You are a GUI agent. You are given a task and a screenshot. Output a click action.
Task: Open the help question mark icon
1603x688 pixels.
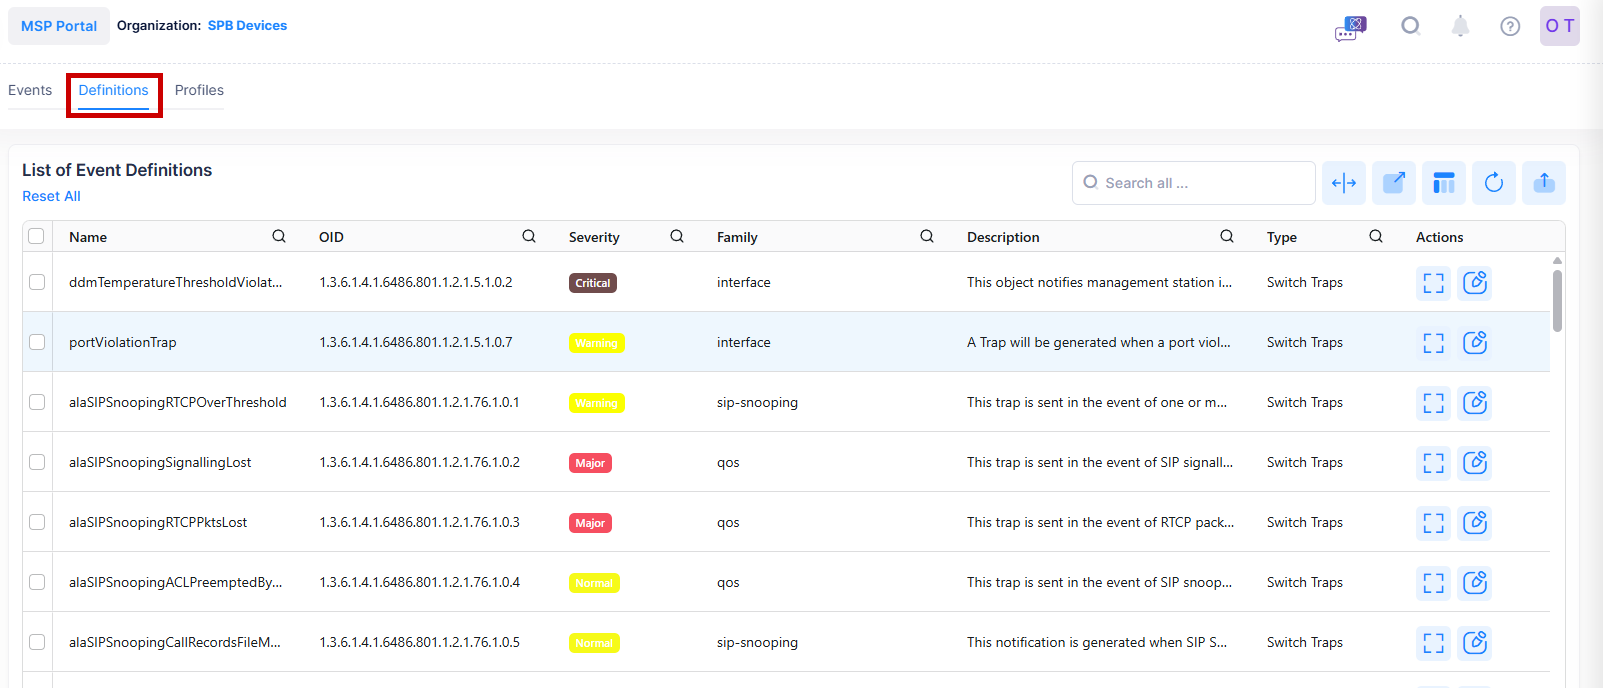point(1510,26)
